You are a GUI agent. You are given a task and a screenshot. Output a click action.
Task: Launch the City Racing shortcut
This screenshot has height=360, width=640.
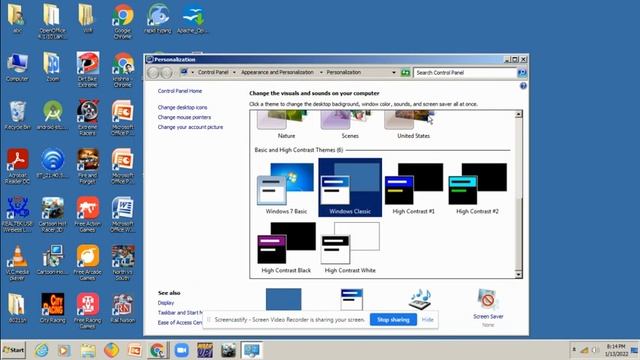pos(52,308)
